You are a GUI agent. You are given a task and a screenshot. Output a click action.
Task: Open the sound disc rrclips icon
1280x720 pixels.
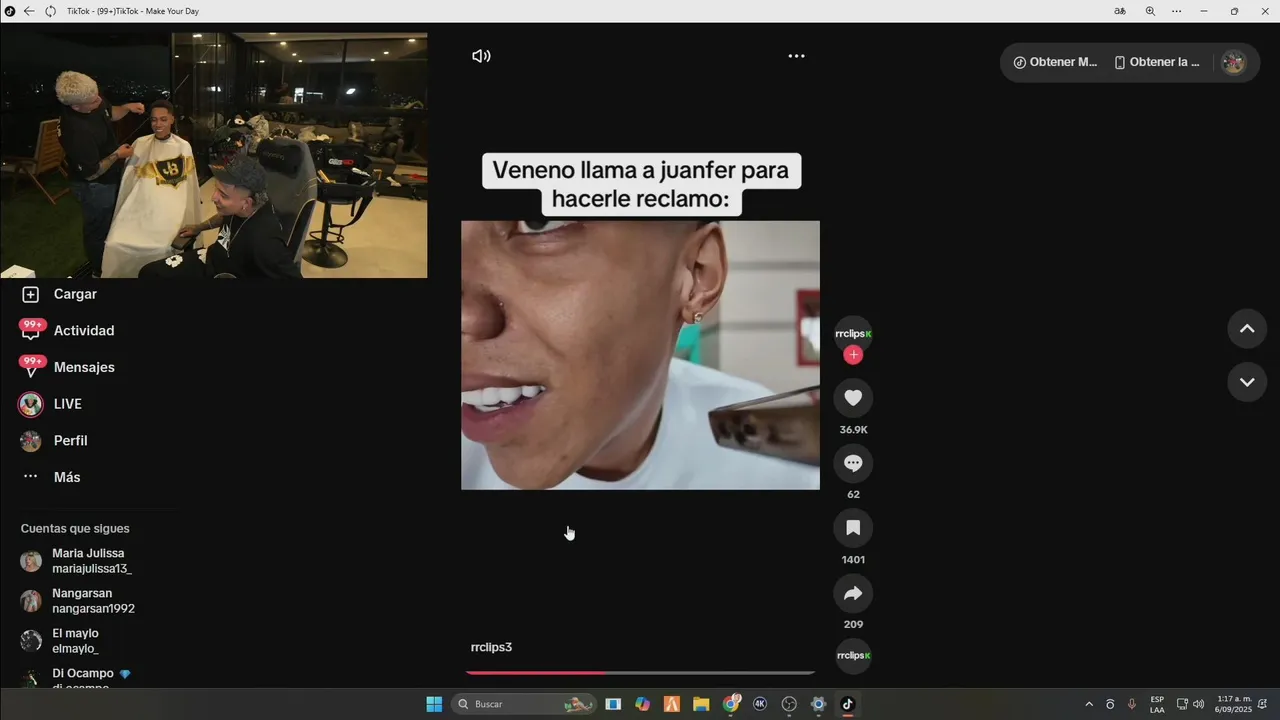(853, 656)
